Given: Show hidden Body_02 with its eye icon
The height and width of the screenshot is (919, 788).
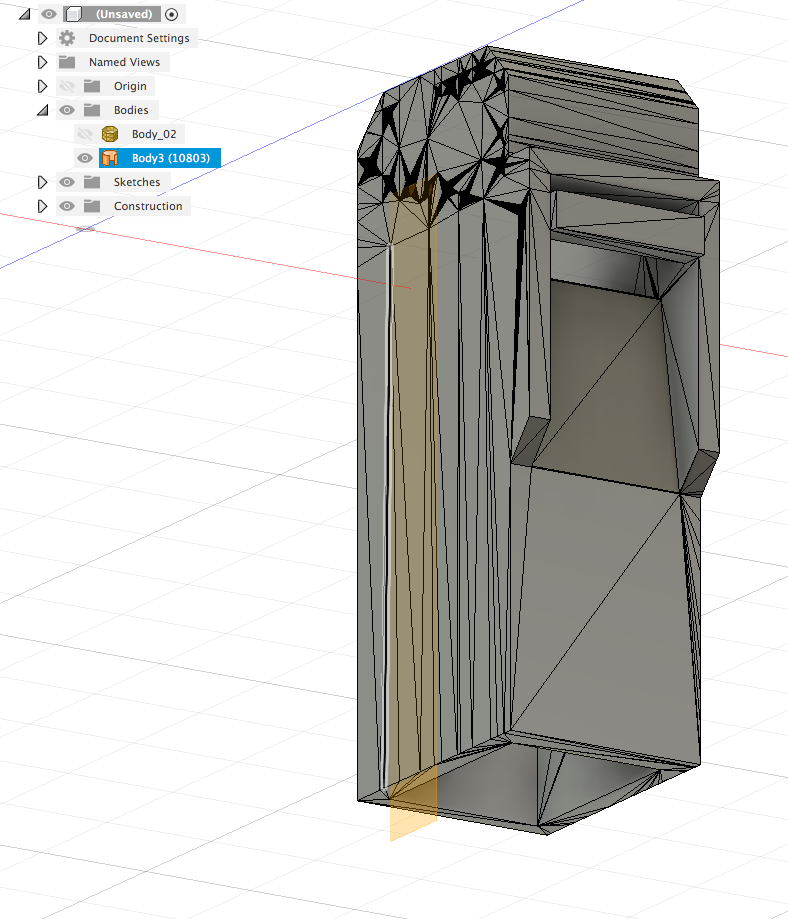Looking at the screenshot, I should click(x=85, y=134).
